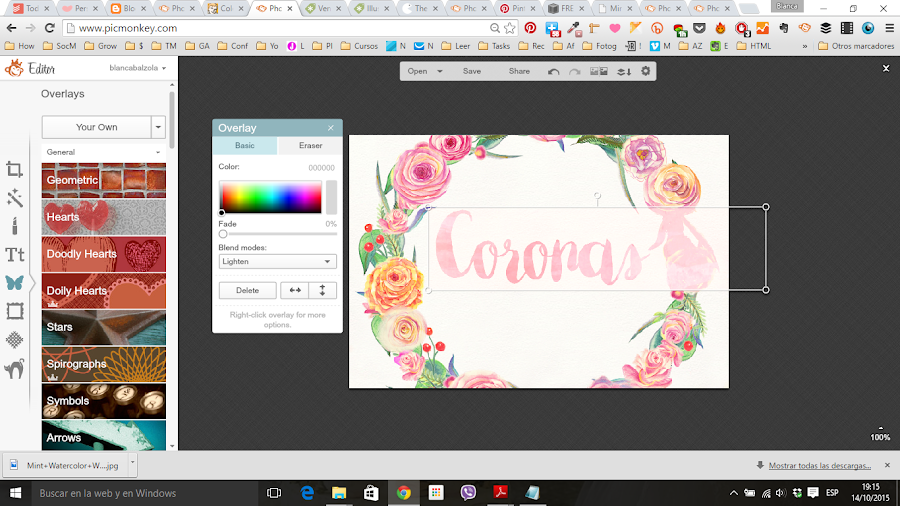
Task: Click the address bar URL
Action: coord(128,28)
